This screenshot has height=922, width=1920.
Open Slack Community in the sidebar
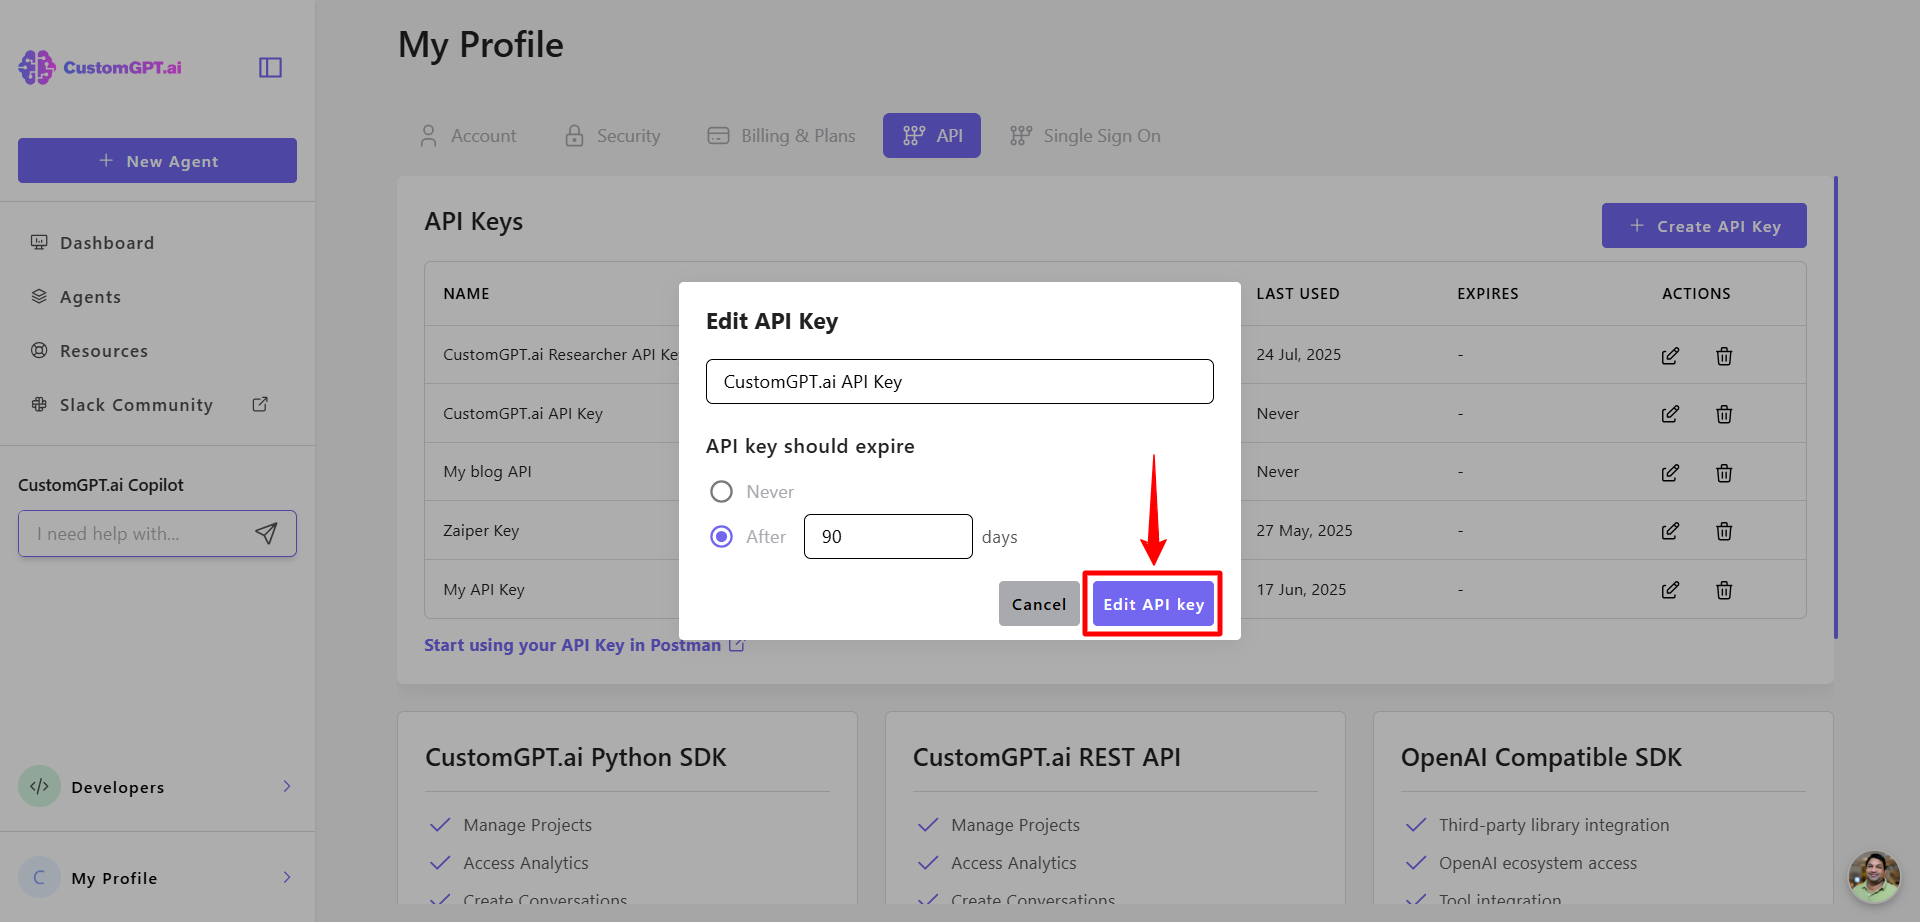click(x=136, y=405)
